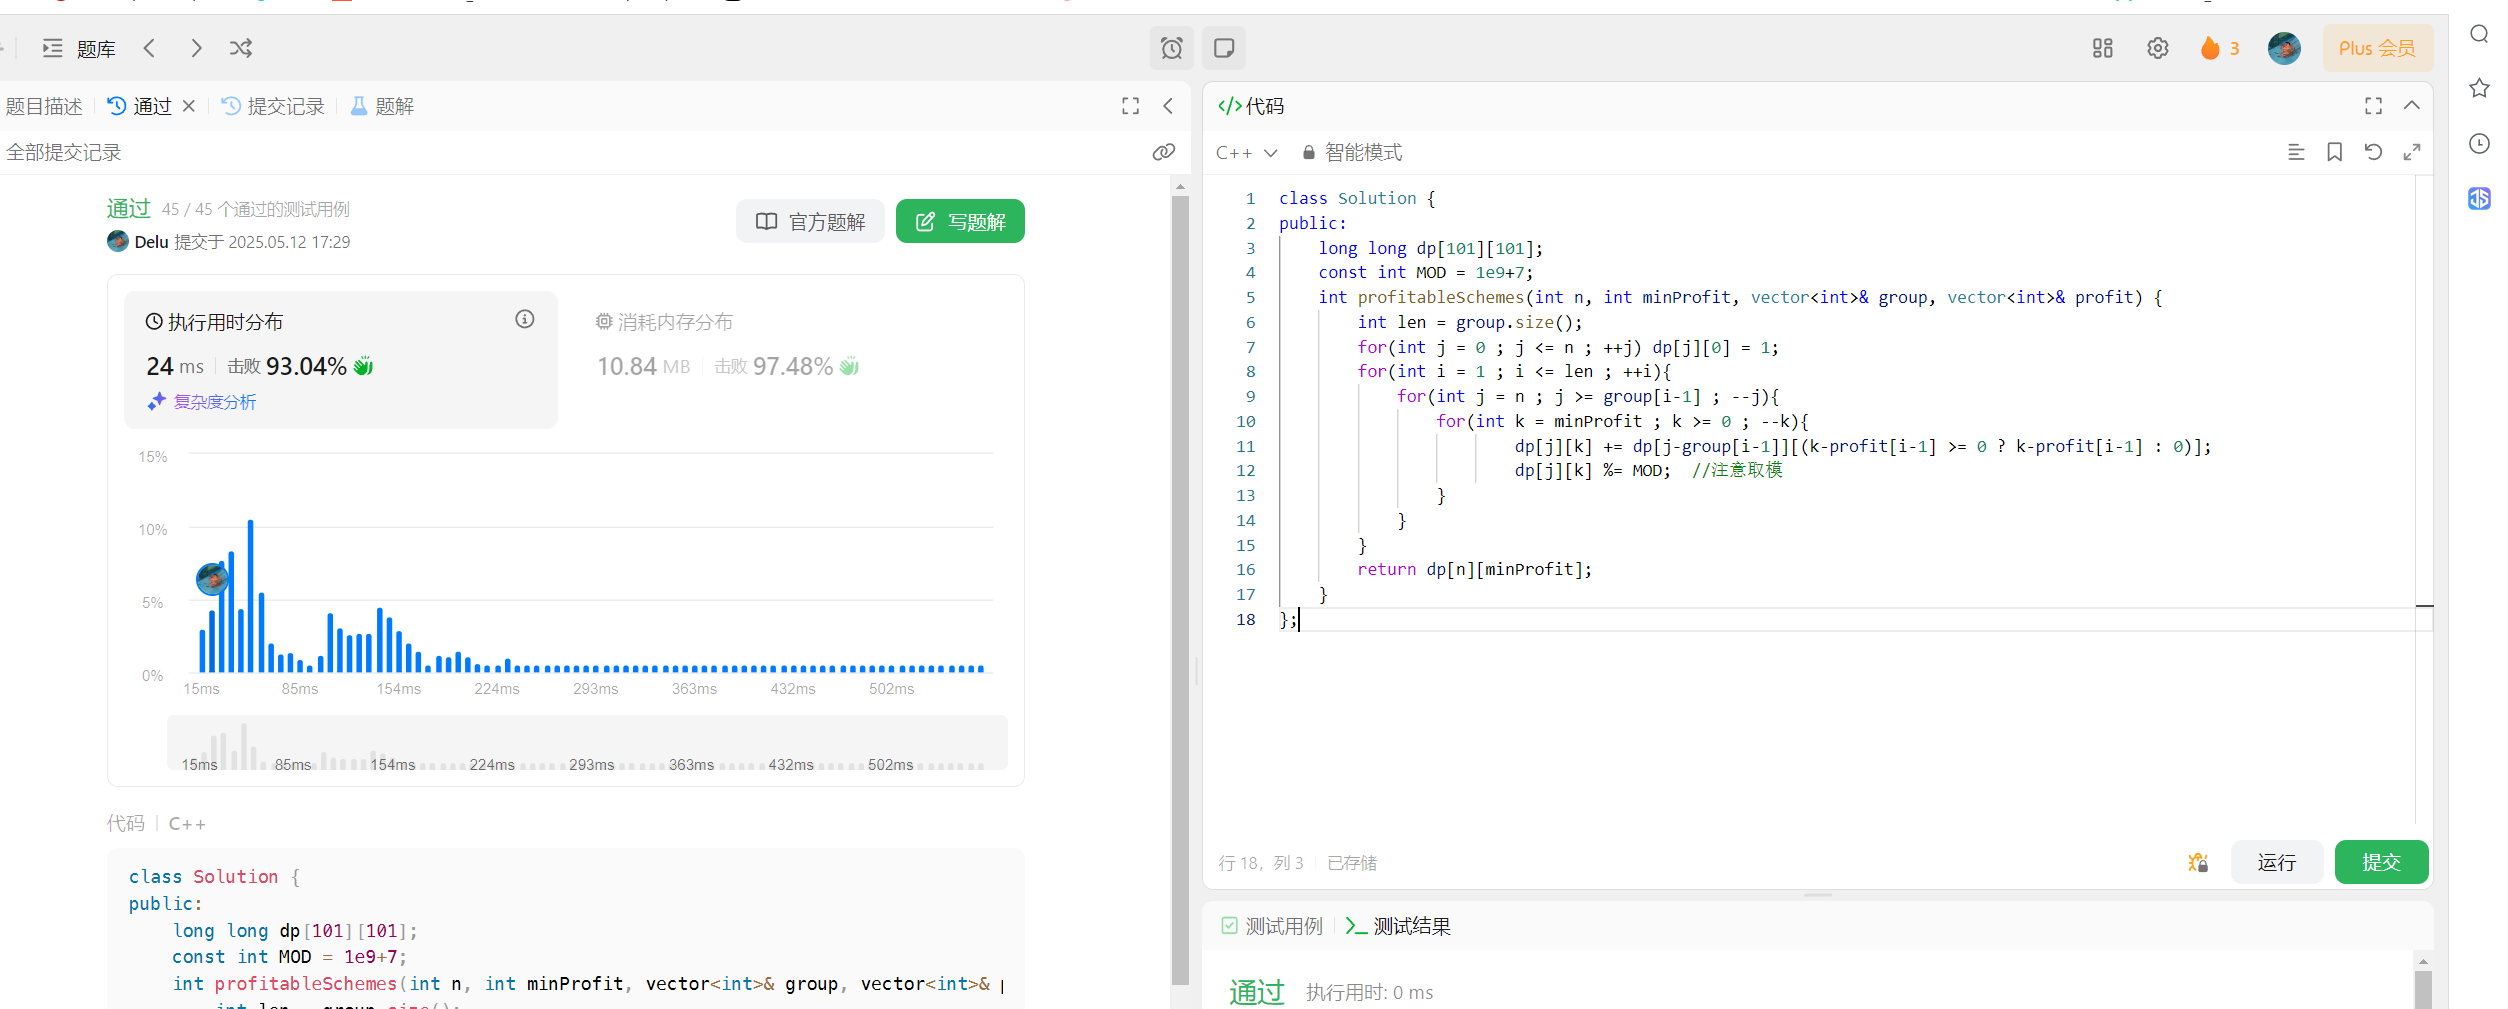Screen dimensions: 2508x1009
Task: Expand editor to fullscreen arrows icon
Action: [2412, 152]
